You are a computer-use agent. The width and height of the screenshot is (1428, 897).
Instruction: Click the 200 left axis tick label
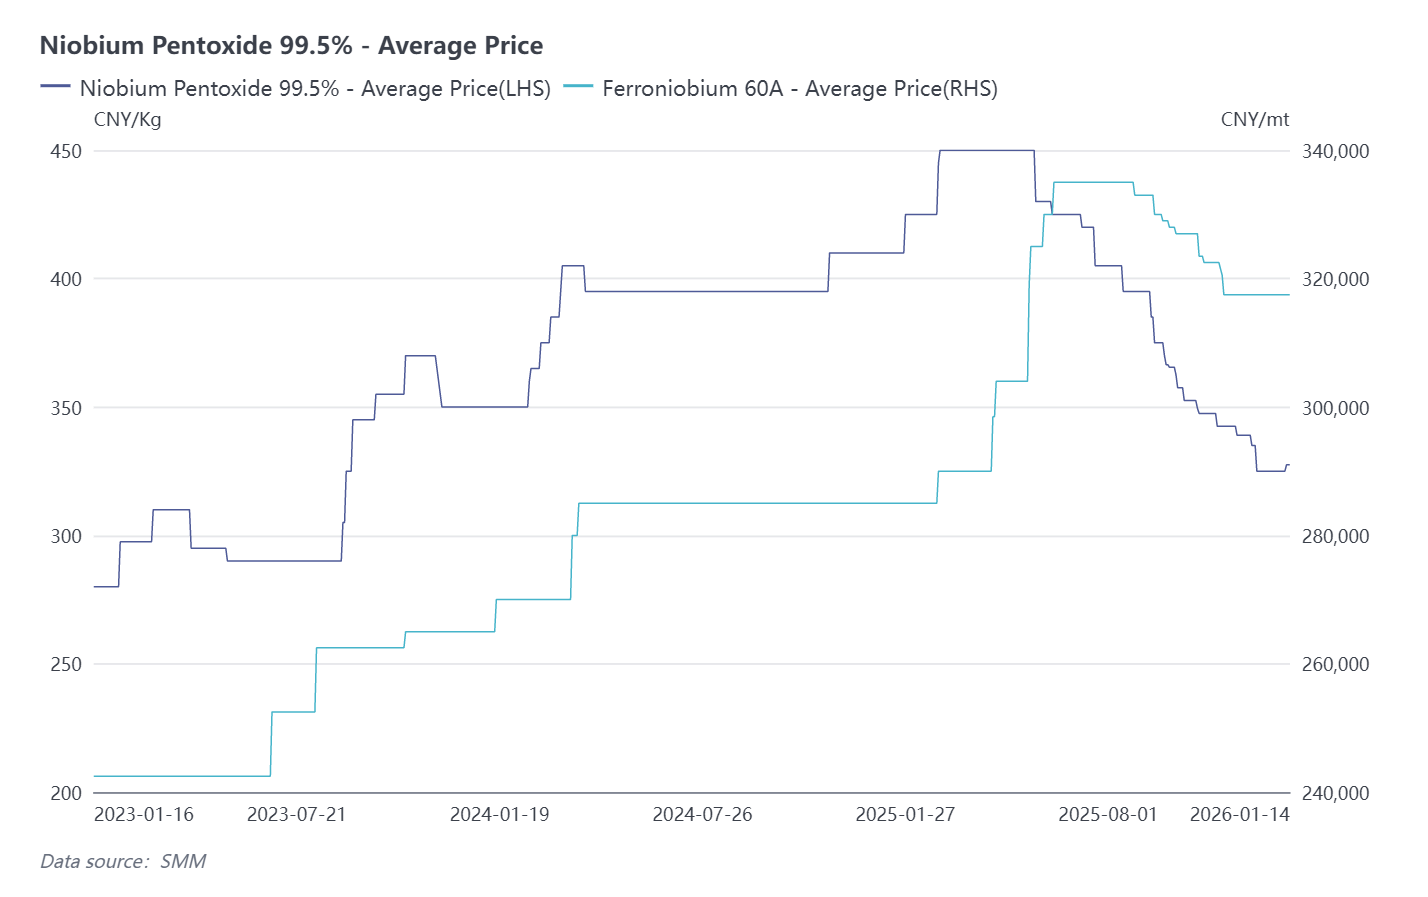pos(66,793)
